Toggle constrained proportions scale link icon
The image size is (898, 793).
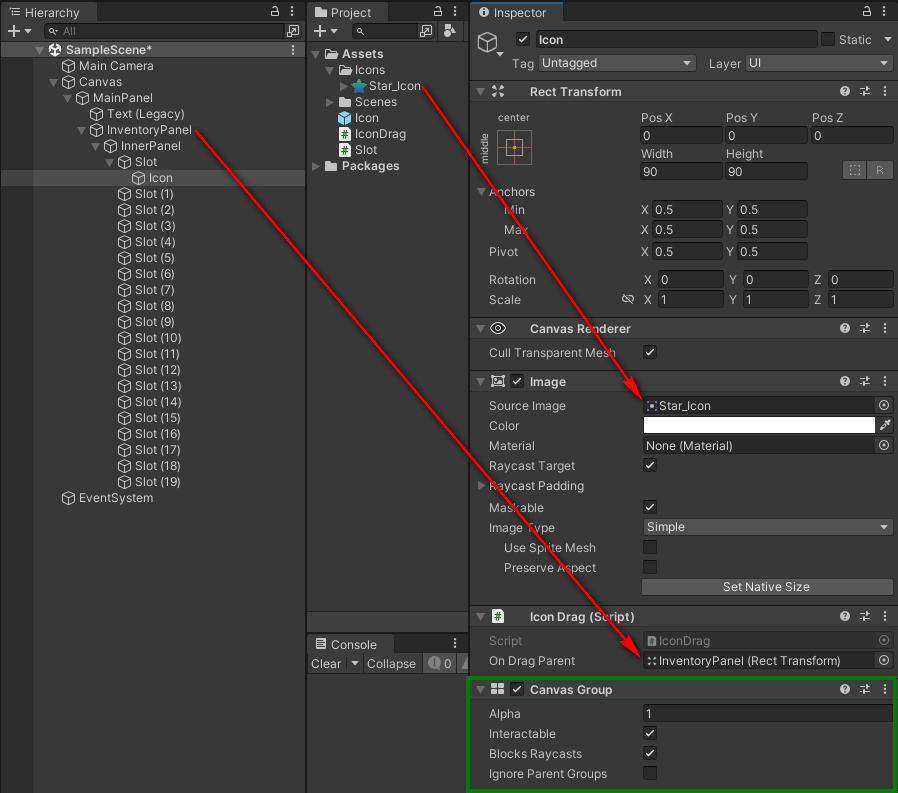coord(628,299)
